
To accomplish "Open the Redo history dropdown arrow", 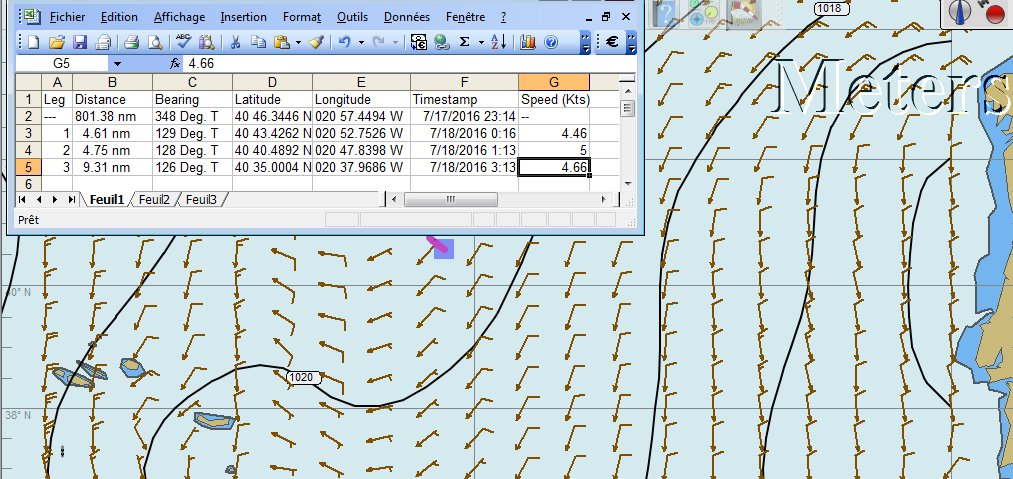I will pyautogui.click(x=395, y=43).
